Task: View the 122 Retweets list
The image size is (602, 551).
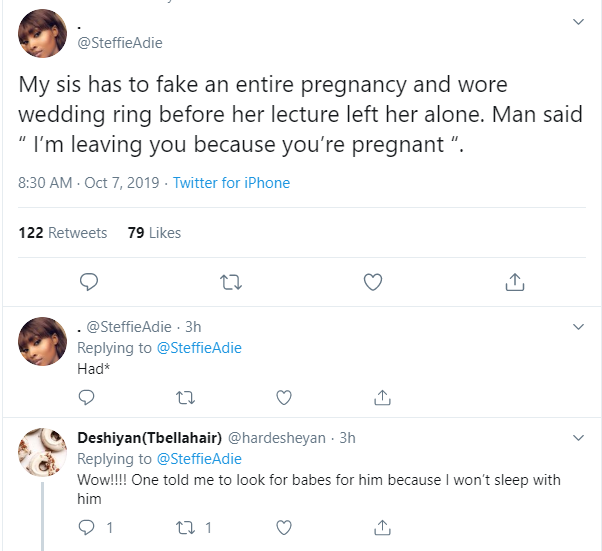Action: (x=63, y=233)
